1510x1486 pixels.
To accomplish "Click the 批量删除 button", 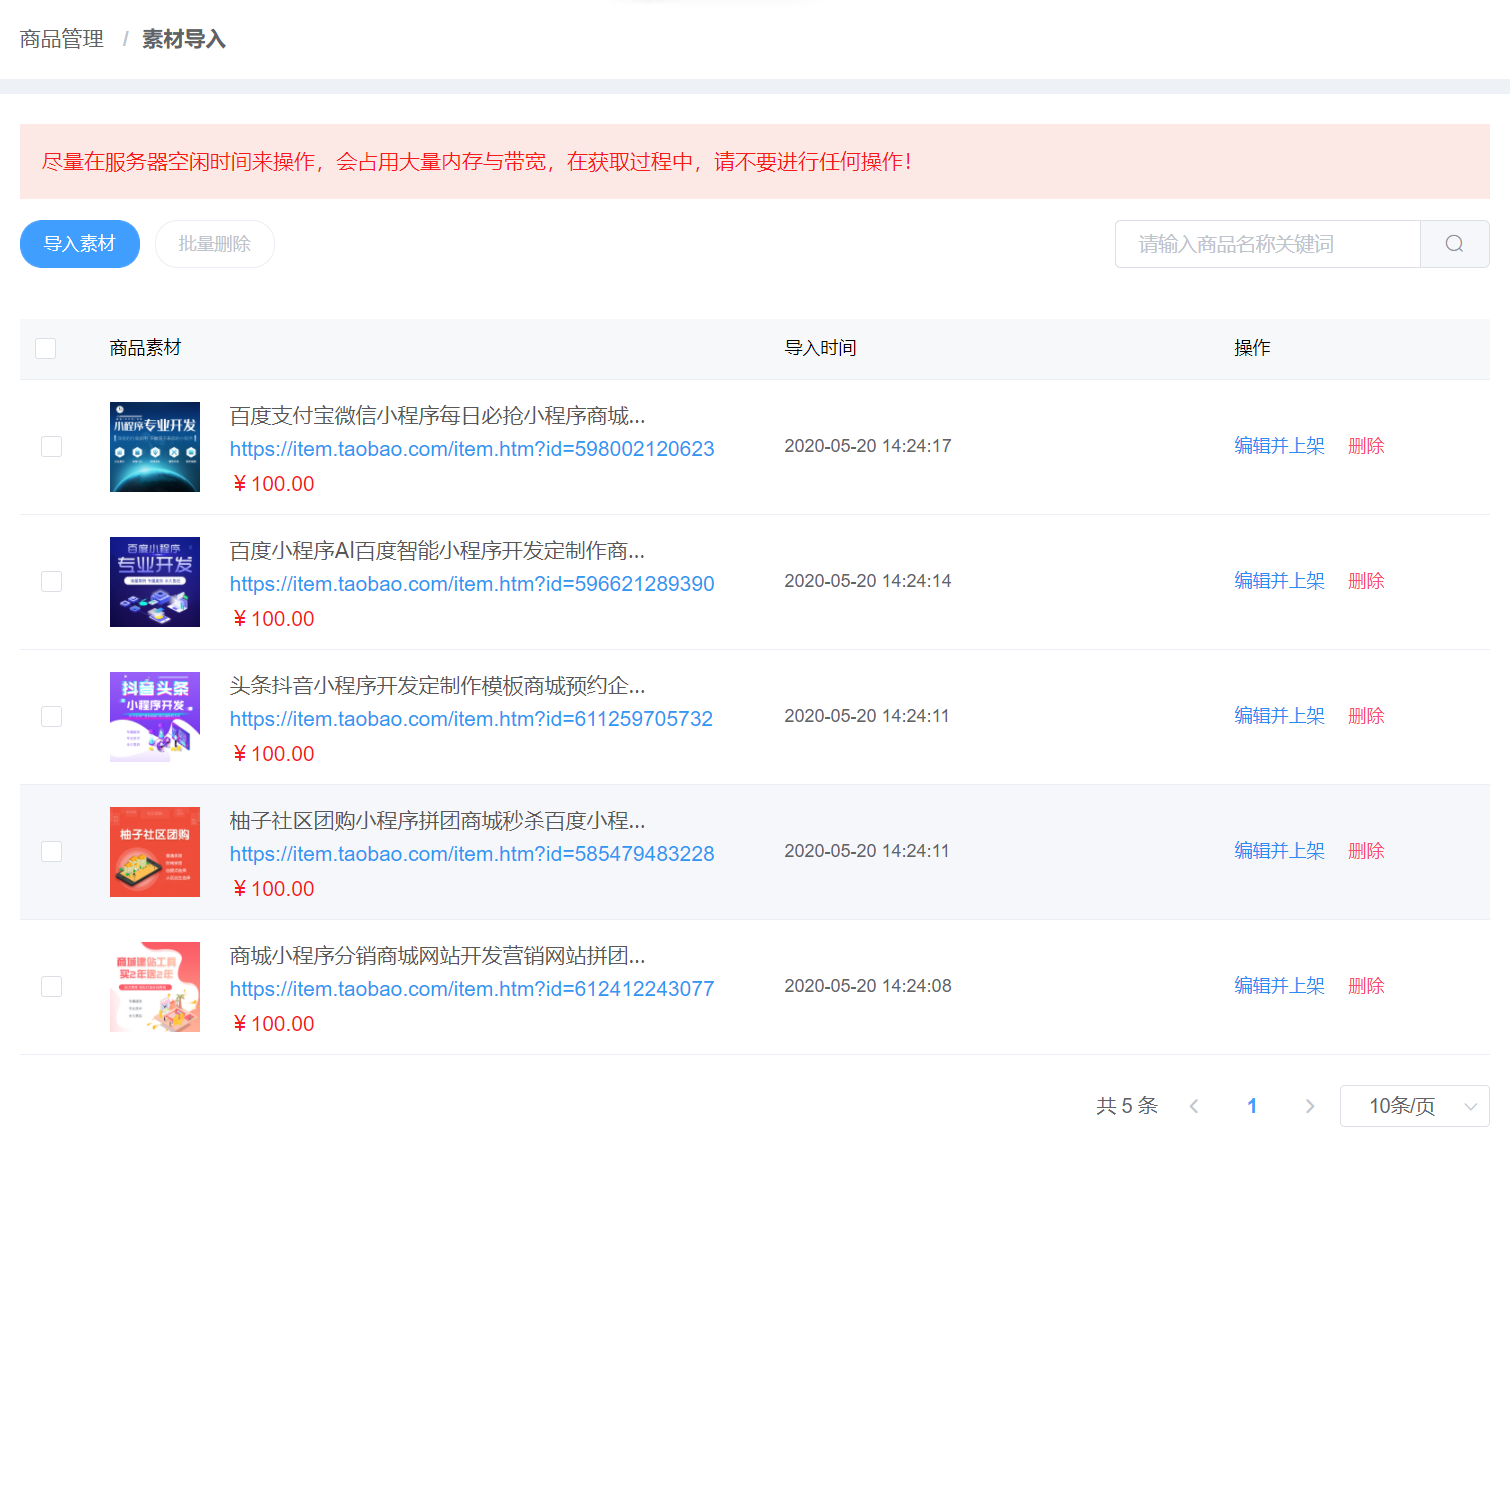I will (x=215, y=244).
